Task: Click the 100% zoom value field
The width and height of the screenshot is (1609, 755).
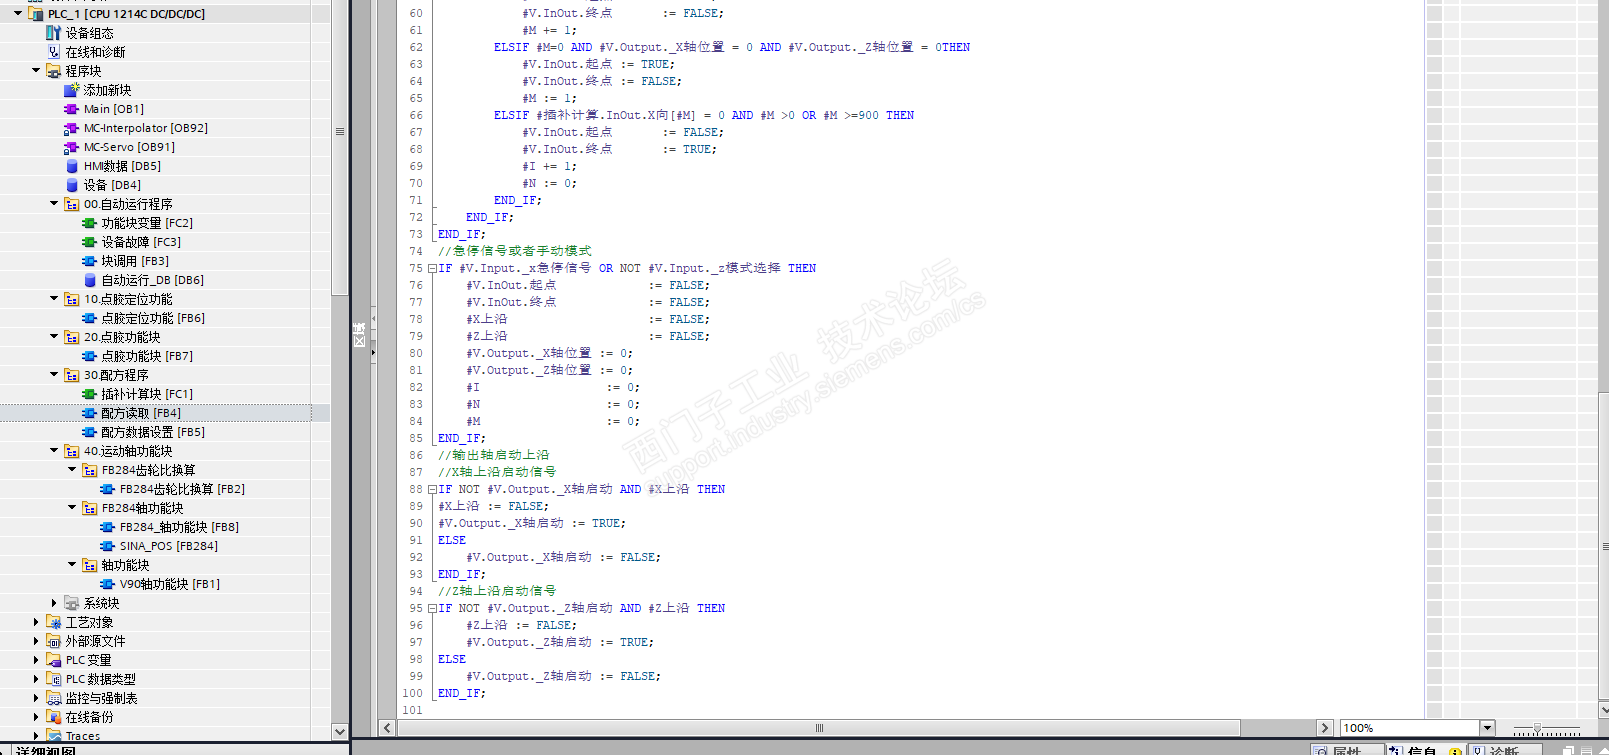Action: coord(1410,728)
